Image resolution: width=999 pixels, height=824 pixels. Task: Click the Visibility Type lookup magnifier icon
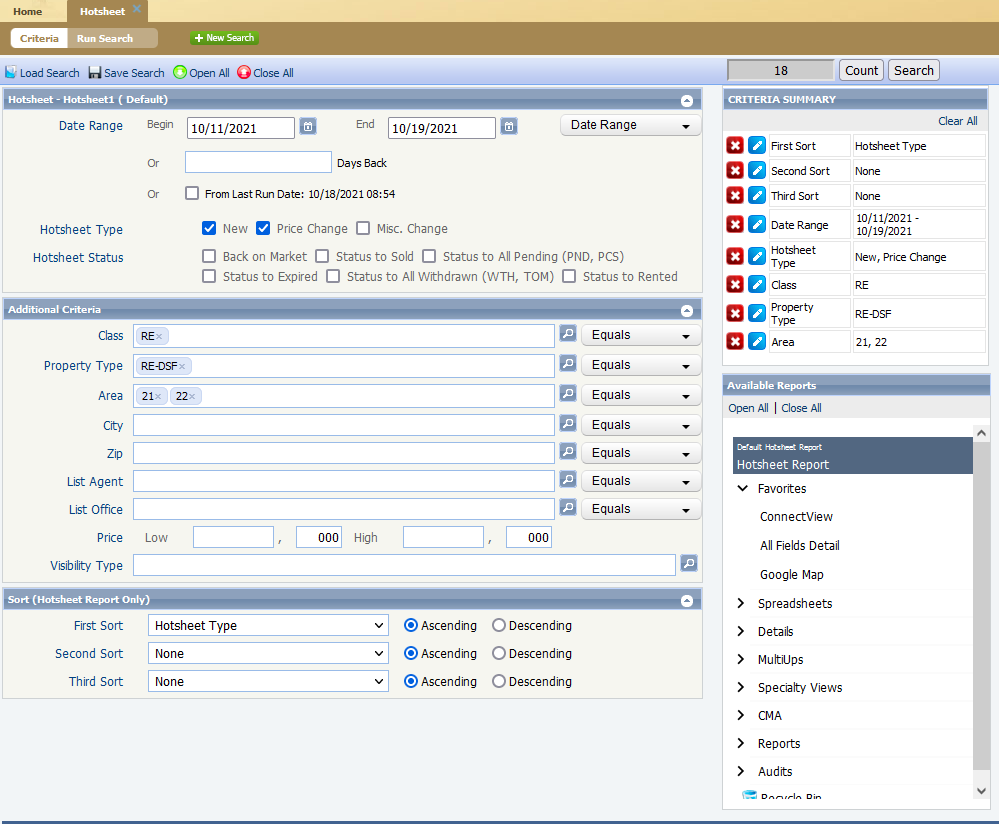click(x=689, y=563)
